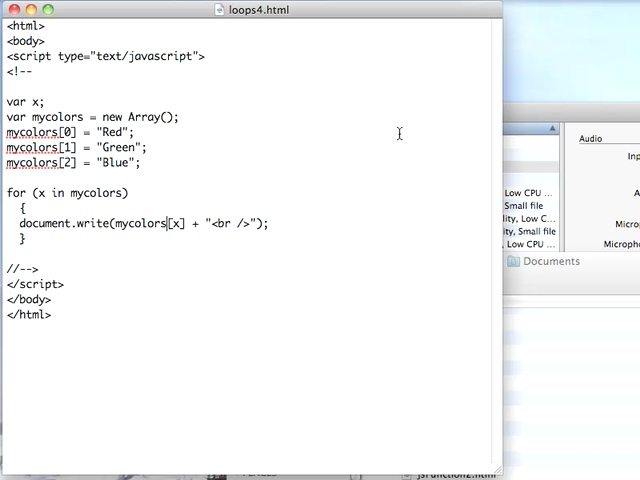Click the "var mycolors = new Array();" line
This screenshot has height=480, width=640.
(93, 117)
